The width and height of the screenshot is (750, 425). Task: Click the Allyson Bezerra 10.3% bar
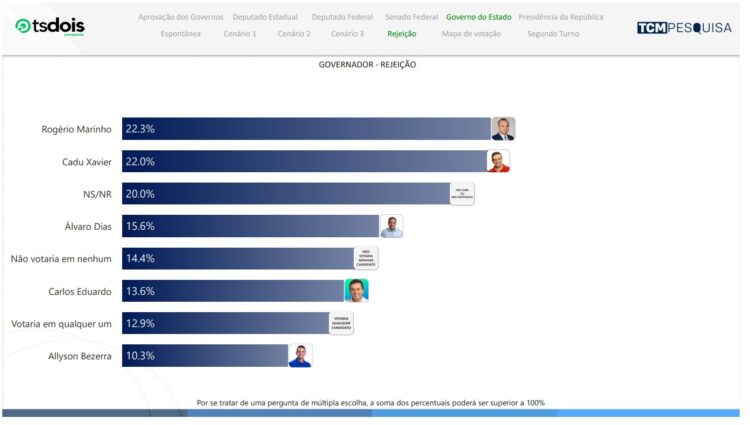point(205,356)
